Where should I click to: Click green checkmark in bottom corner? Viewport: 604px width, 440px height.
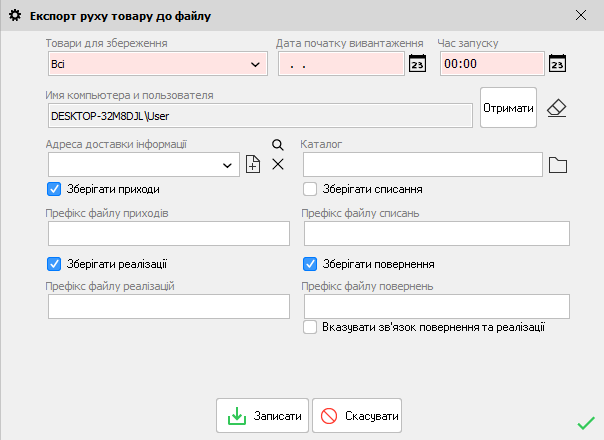click(x=585, y=423)
